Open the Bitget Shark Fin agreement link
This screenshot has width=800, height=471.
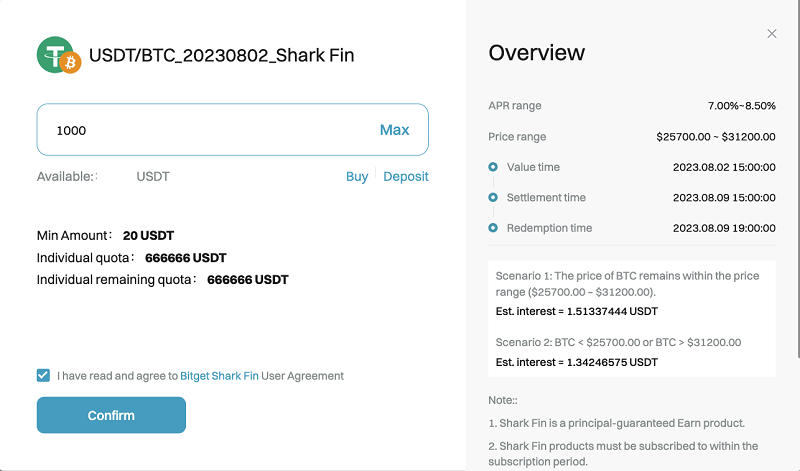(x=219, y=376)
